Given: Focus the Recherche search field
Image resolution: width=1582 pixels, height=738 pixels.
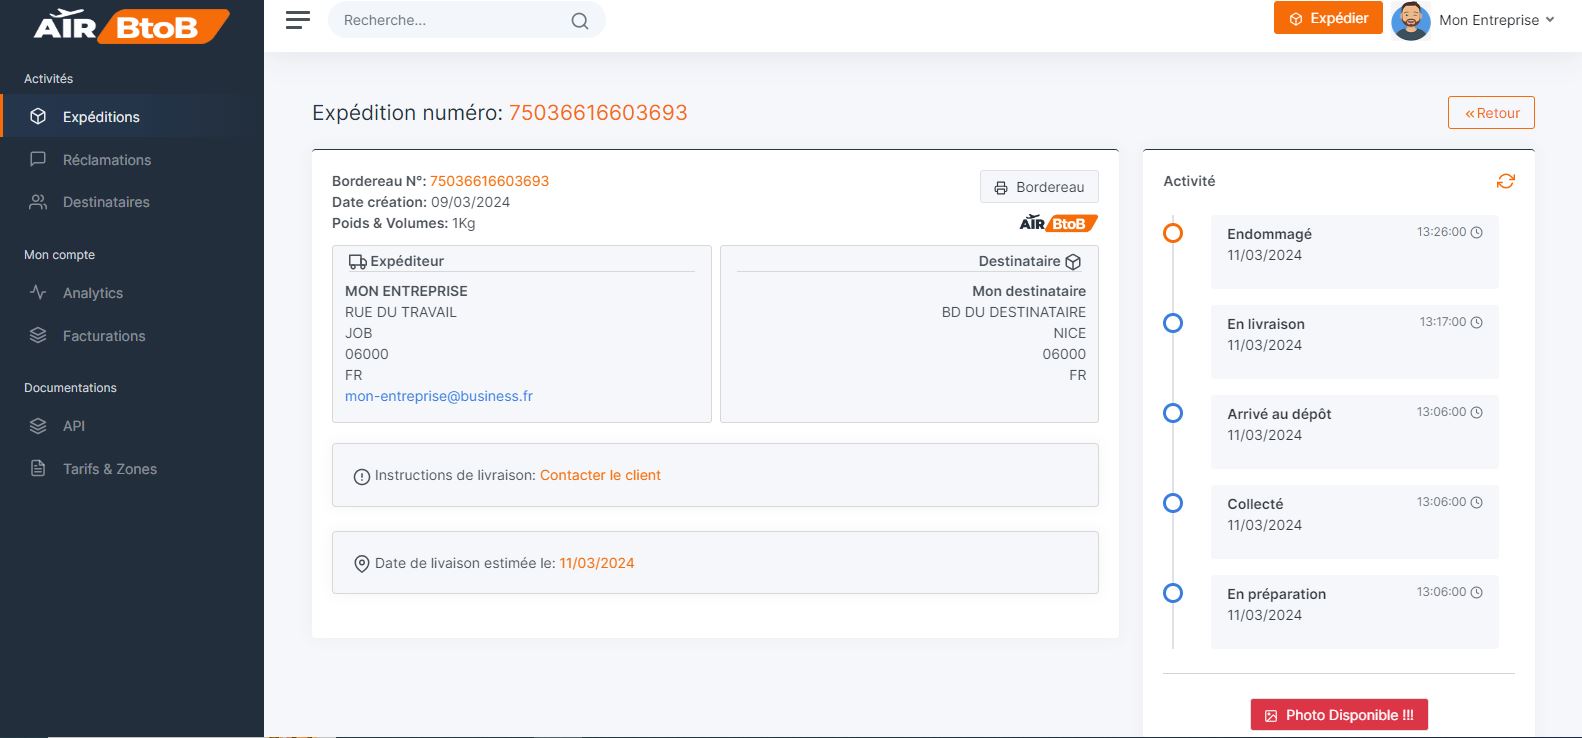Looking at the screenshot, I should coord(450,20).
